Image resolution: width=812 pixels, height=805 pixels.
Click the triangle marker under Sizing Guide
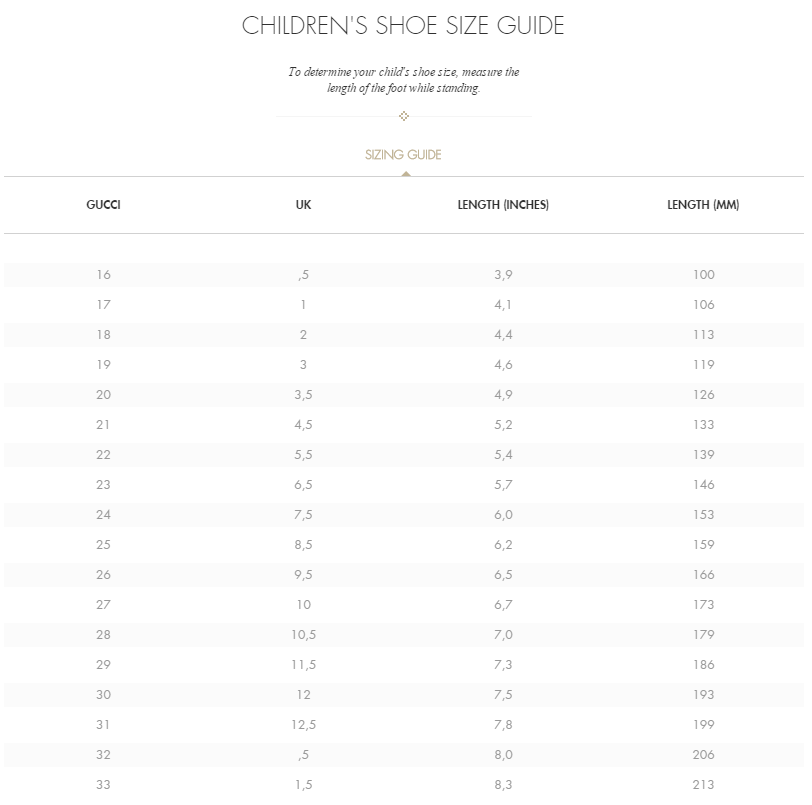pyautogui.click(x=406, y=174)
